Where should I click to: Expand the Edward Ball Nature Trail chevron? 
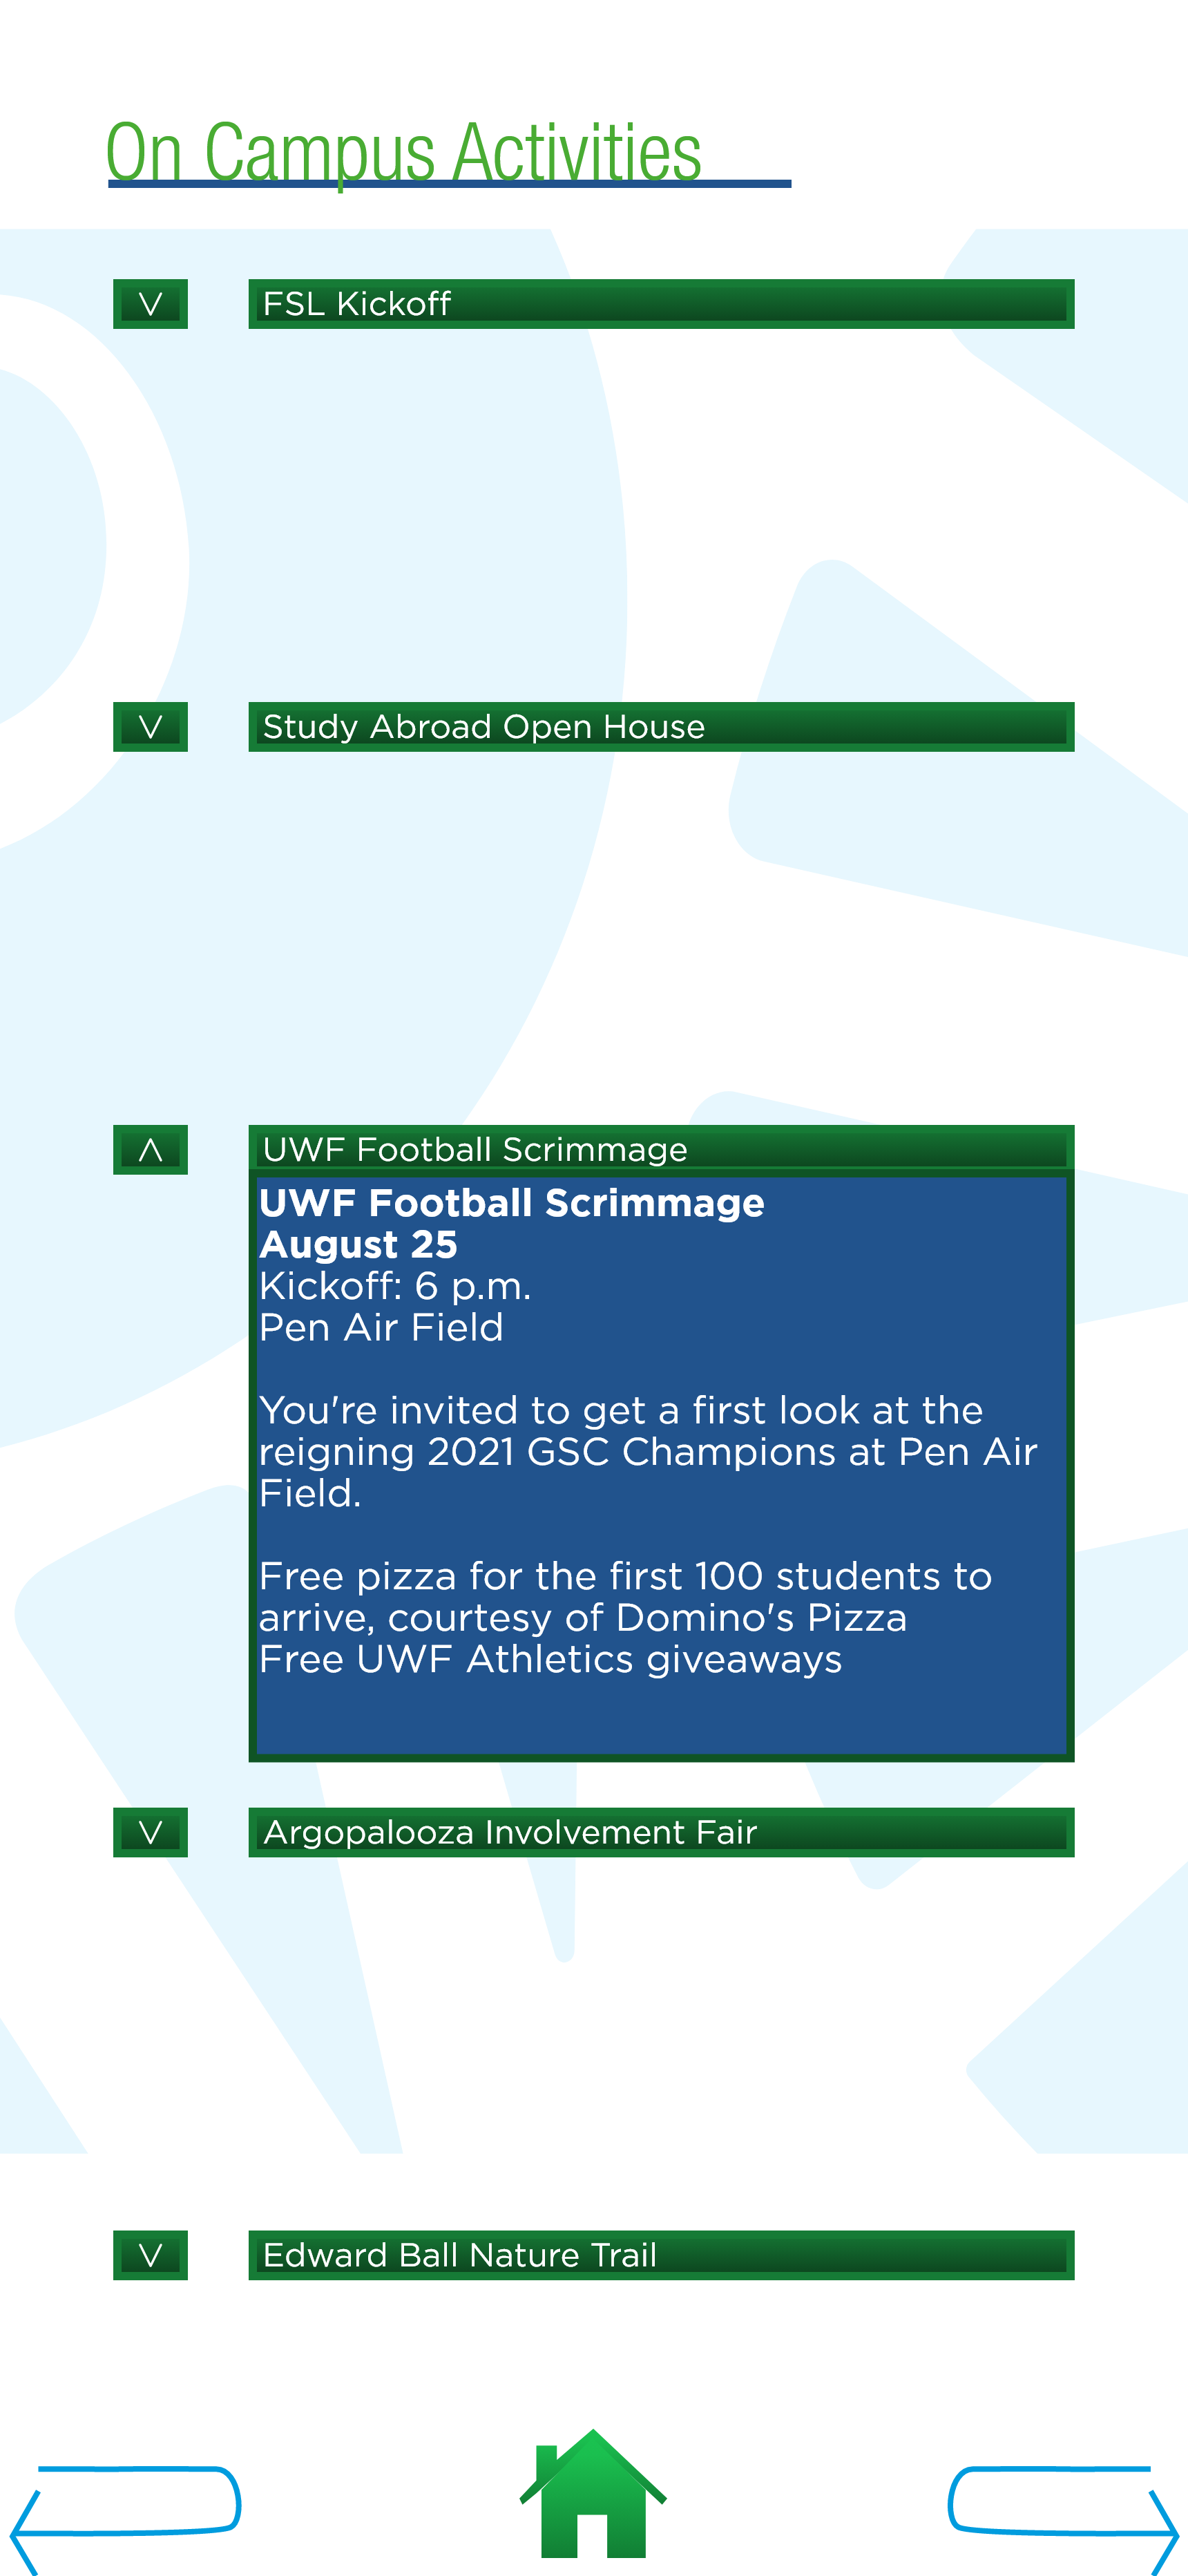click(150, 2255)
